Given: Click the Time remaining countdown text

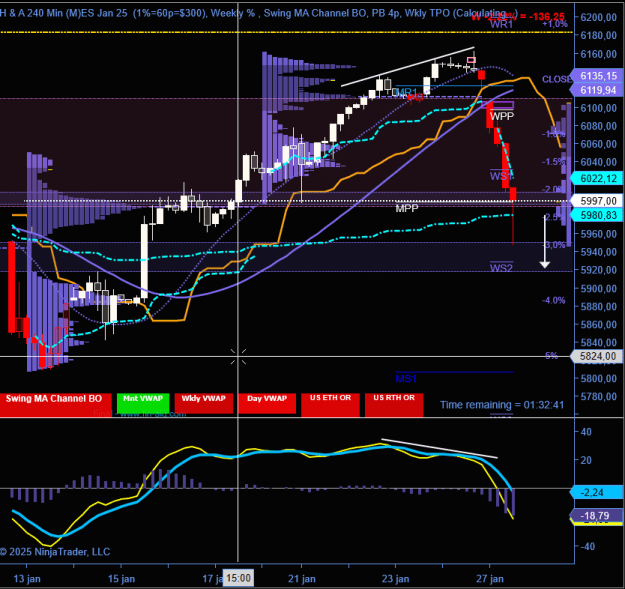Looking at the screenshot, I should tap(502, 405).
